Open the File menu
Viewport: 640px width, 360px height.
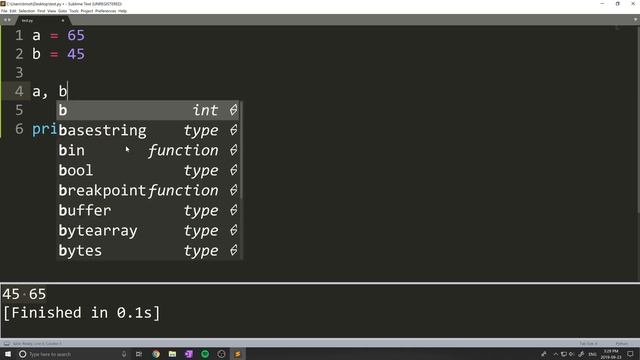[x=4, y=11]
